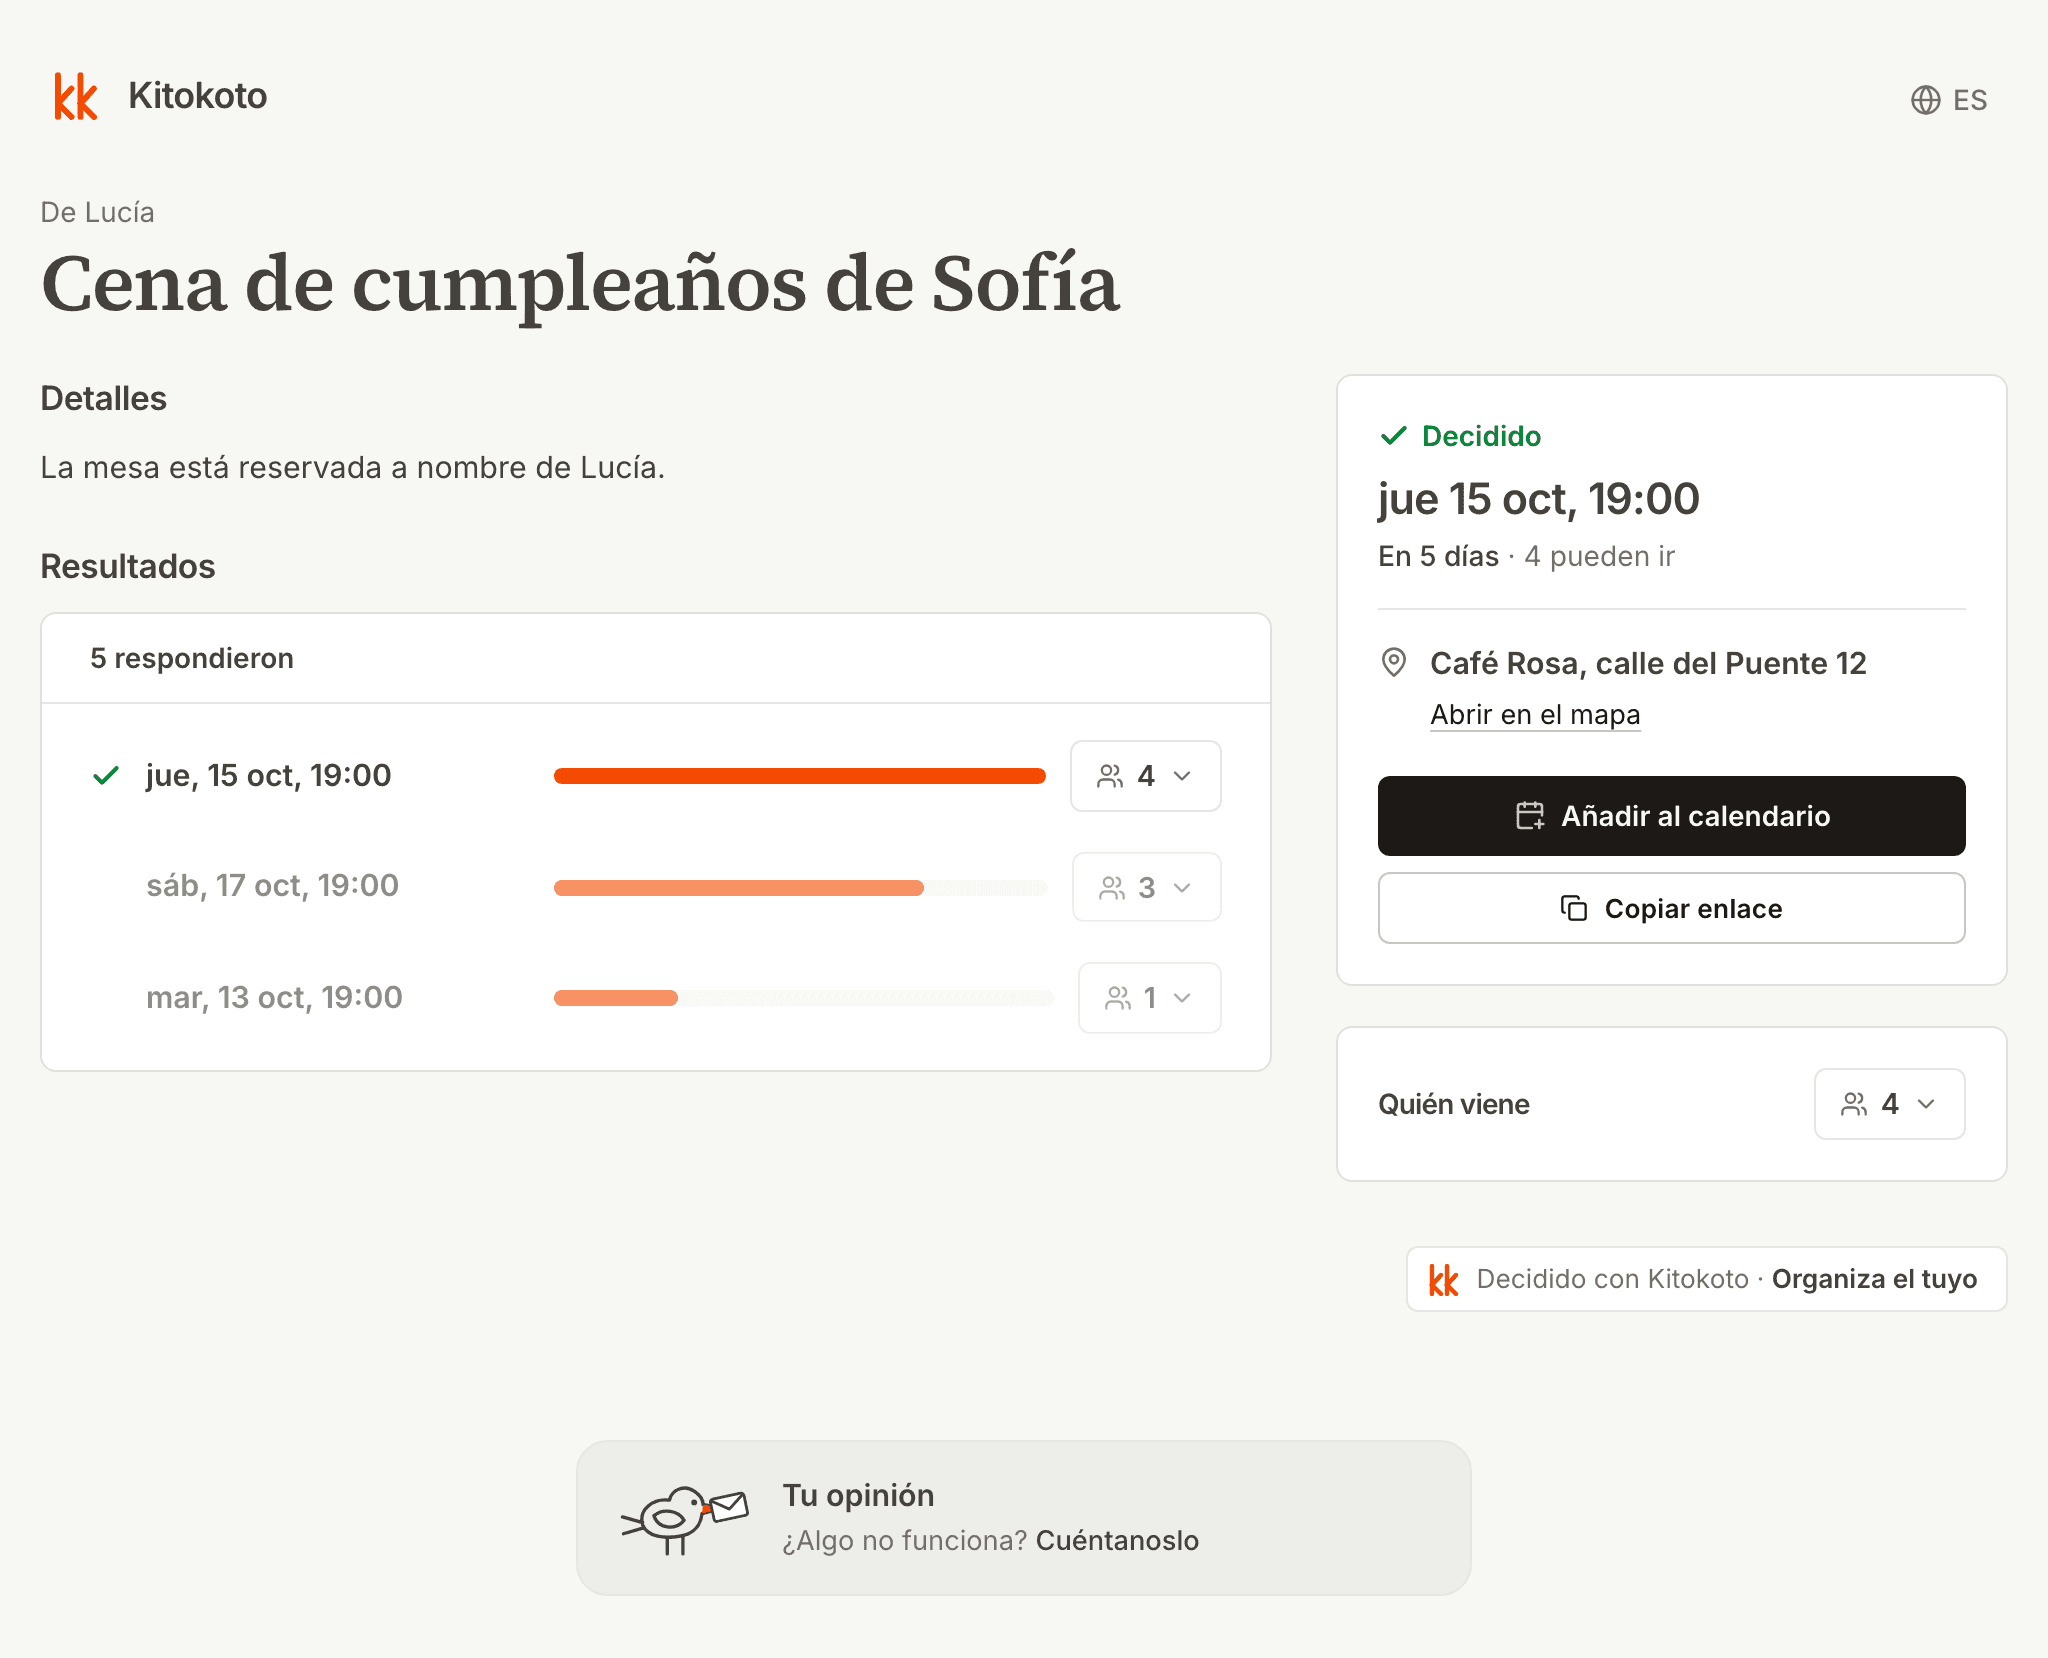
Task: Click Café Rosa, calle del Puente 12 address
Action: coord(1648,663)
